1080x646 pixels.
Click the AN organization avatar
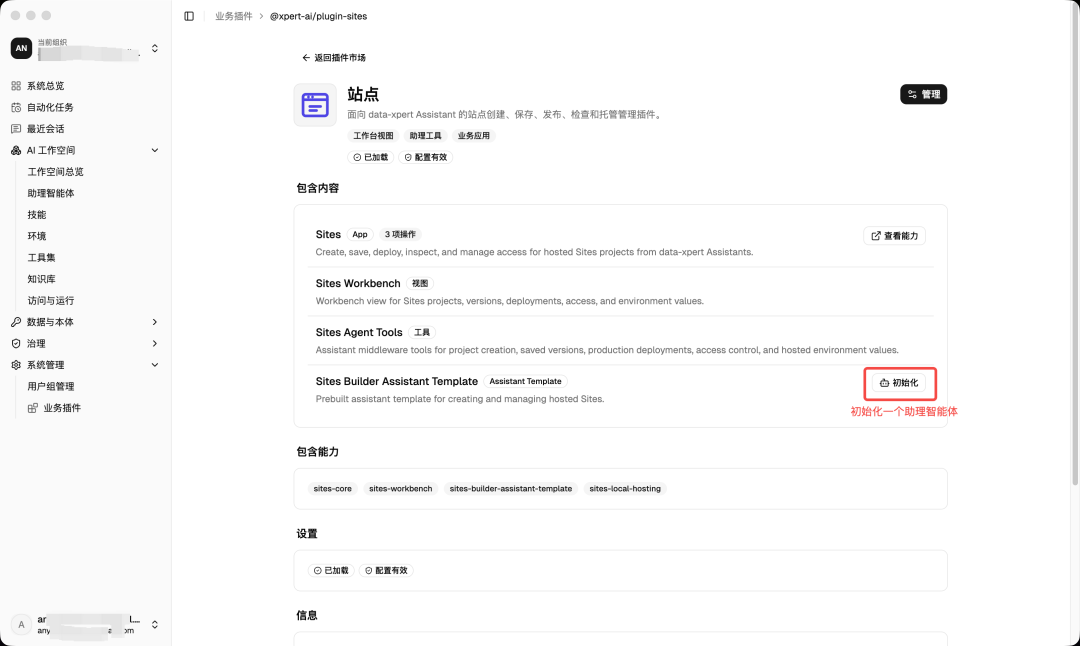[21, 48]
